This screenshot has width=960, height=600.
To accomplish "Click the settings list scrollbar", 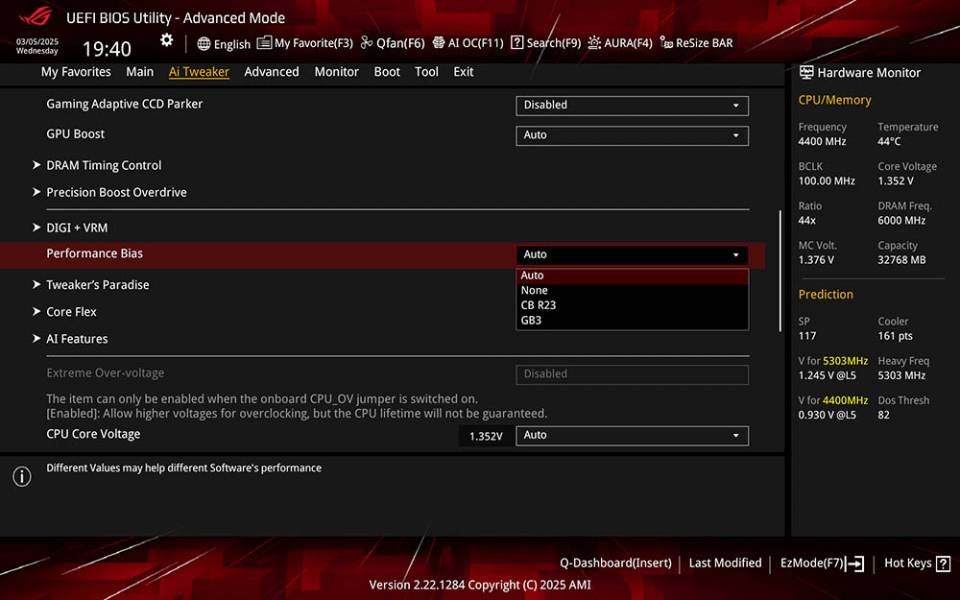I will click(780, 271).
